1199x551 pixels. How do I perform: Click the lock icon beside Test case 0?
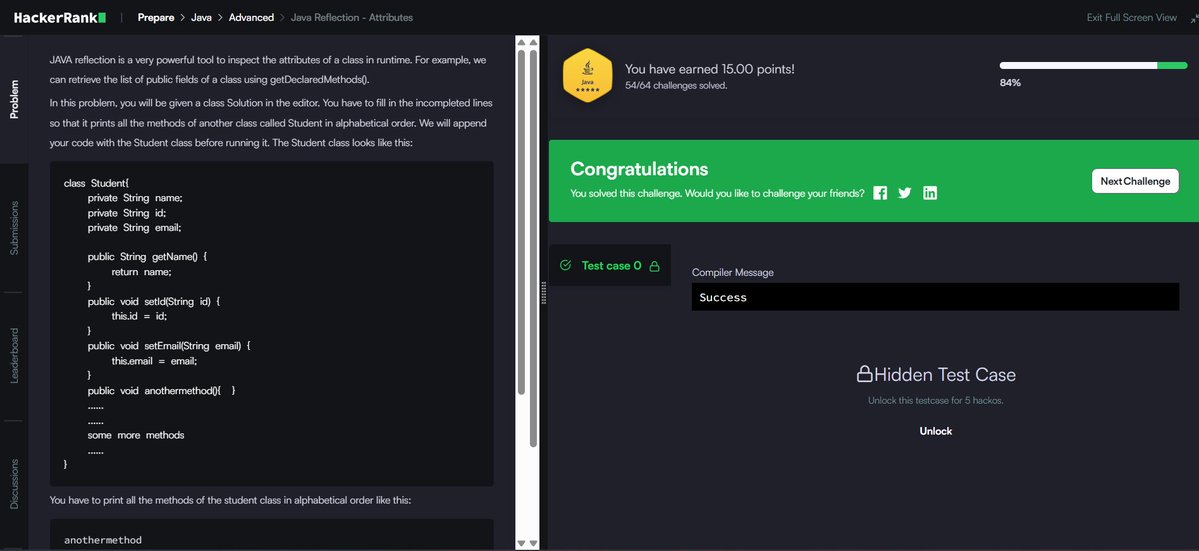point(654,266)
